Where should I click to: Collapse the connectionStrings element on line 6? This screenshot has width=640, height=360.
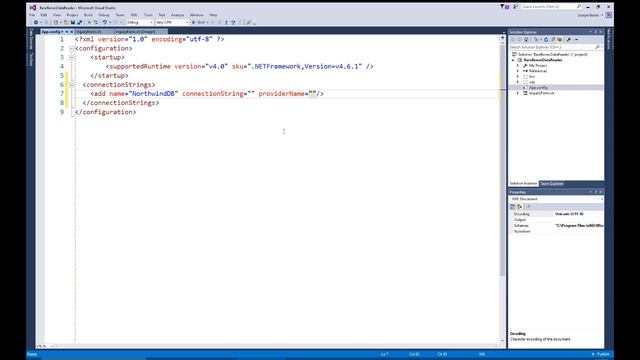point(71,84)
